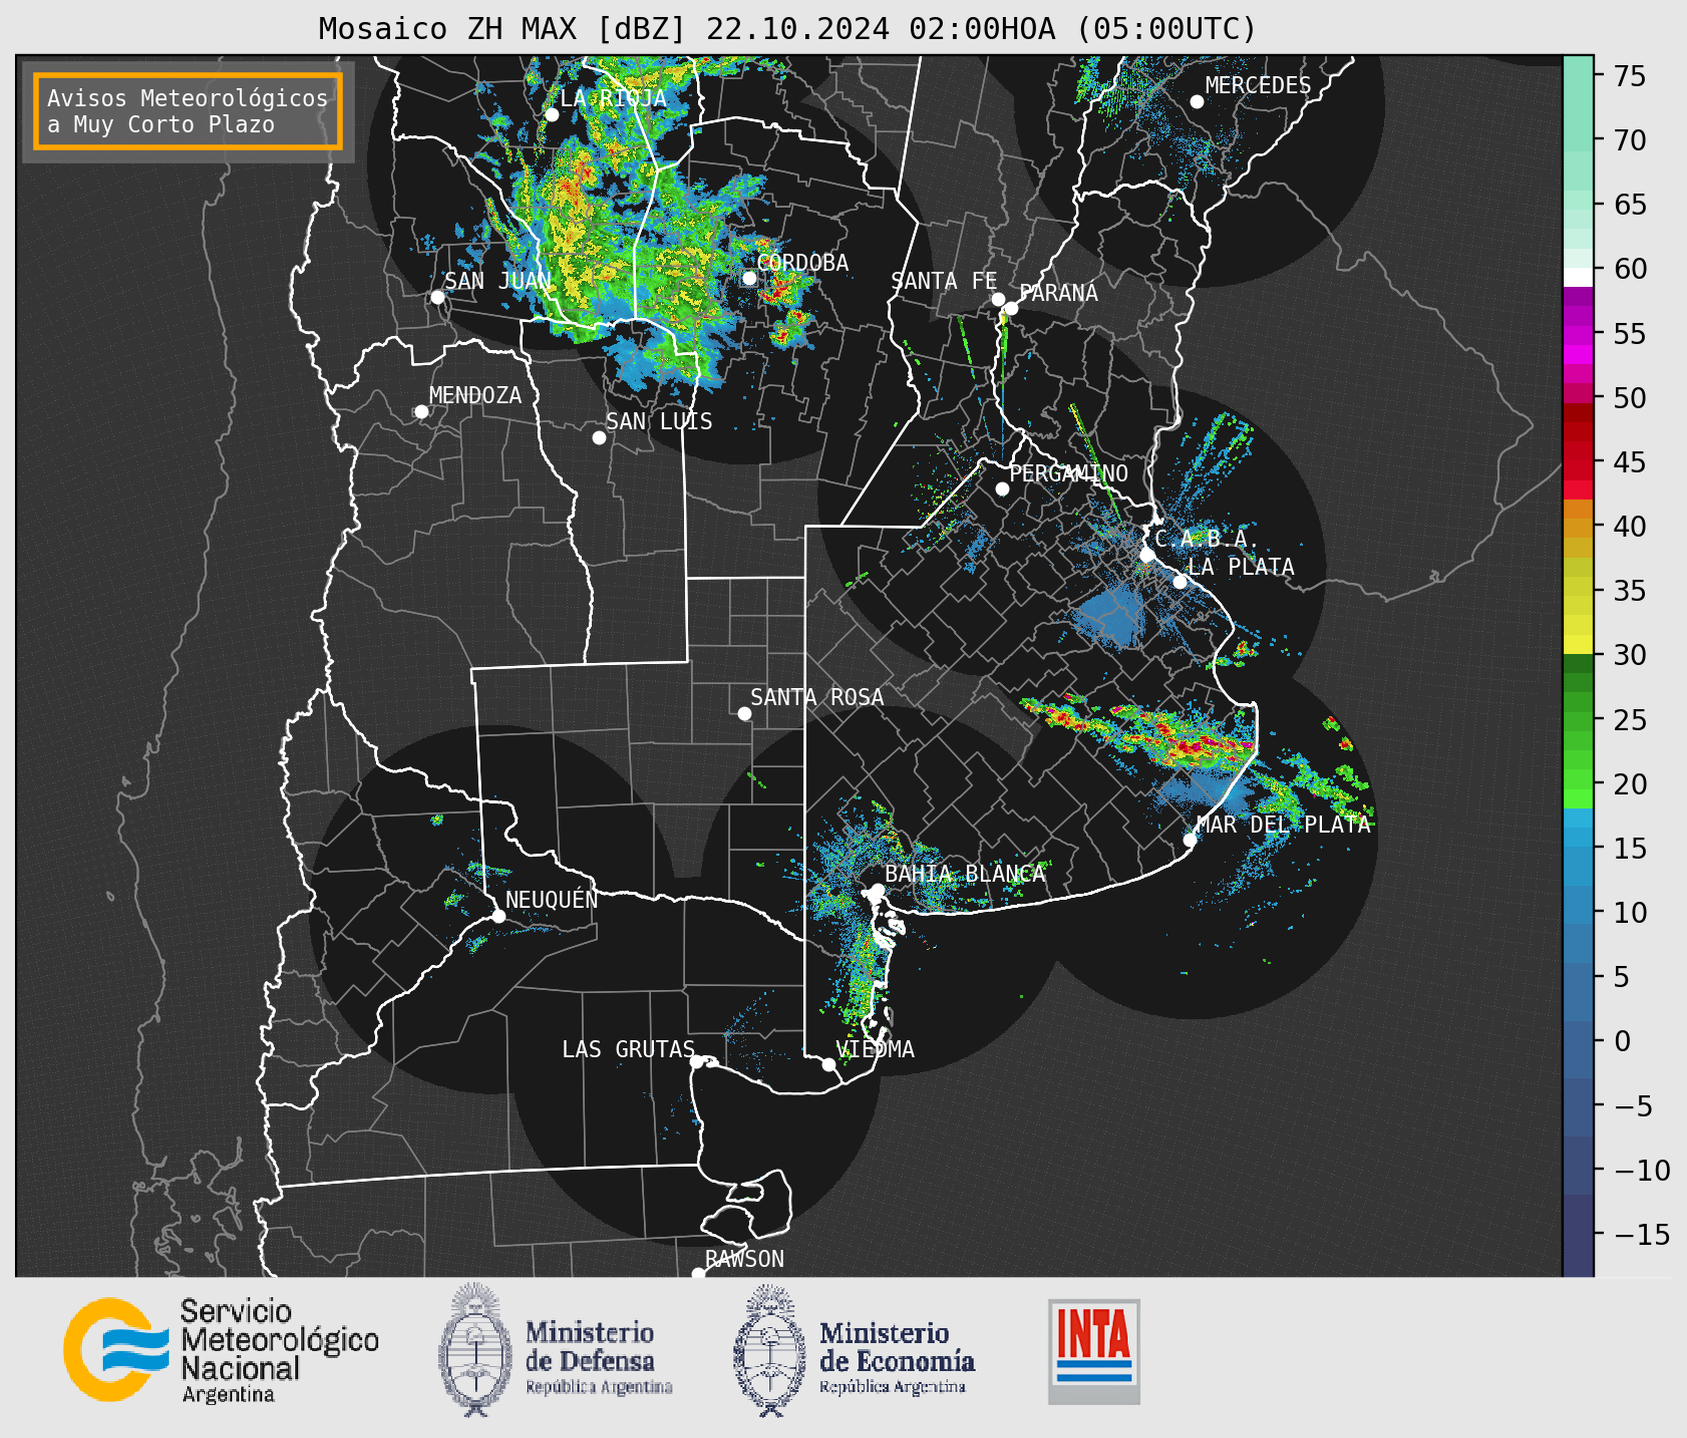Click the 75 label on the dBZ scale

(x=1630, y=76)
